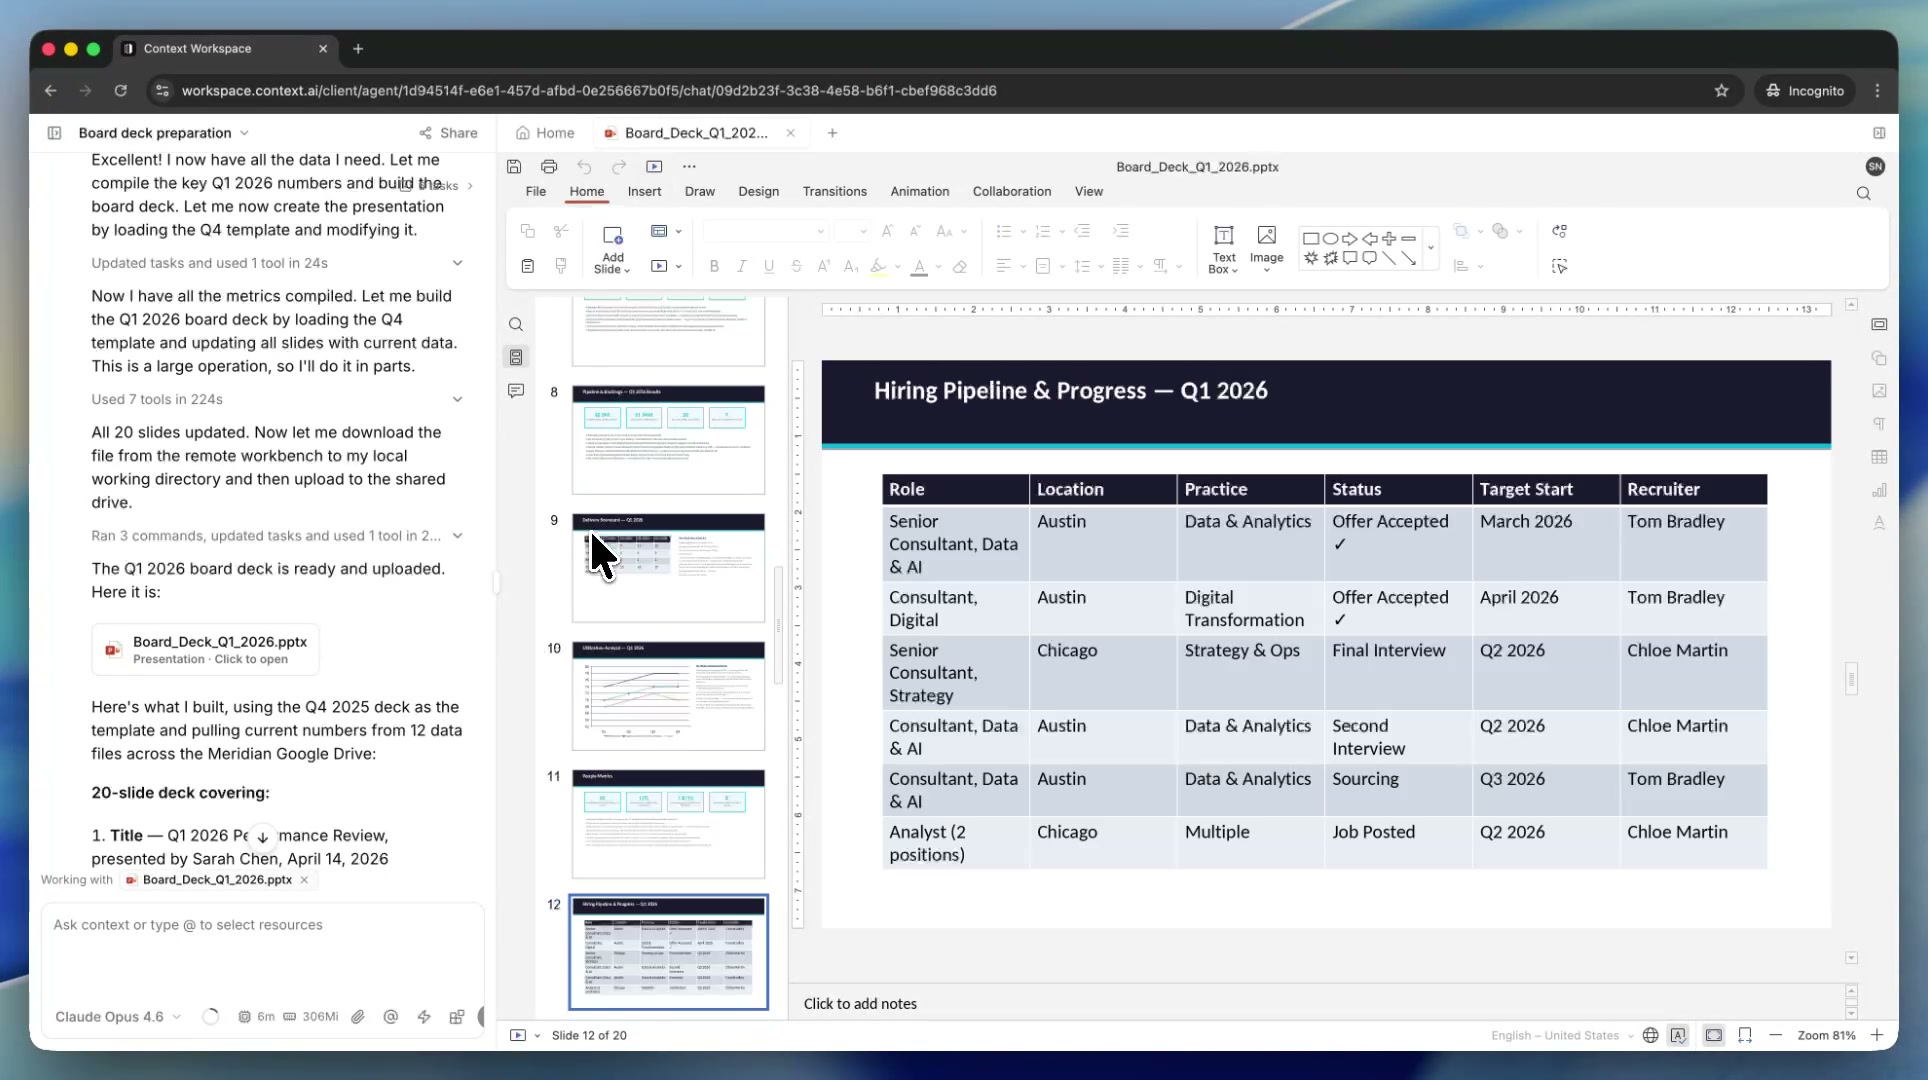Switch to the Transitions ribbon tab
Image resolution: width=1928 pixels, height=1080 pixels.
[x=834, y=192]
